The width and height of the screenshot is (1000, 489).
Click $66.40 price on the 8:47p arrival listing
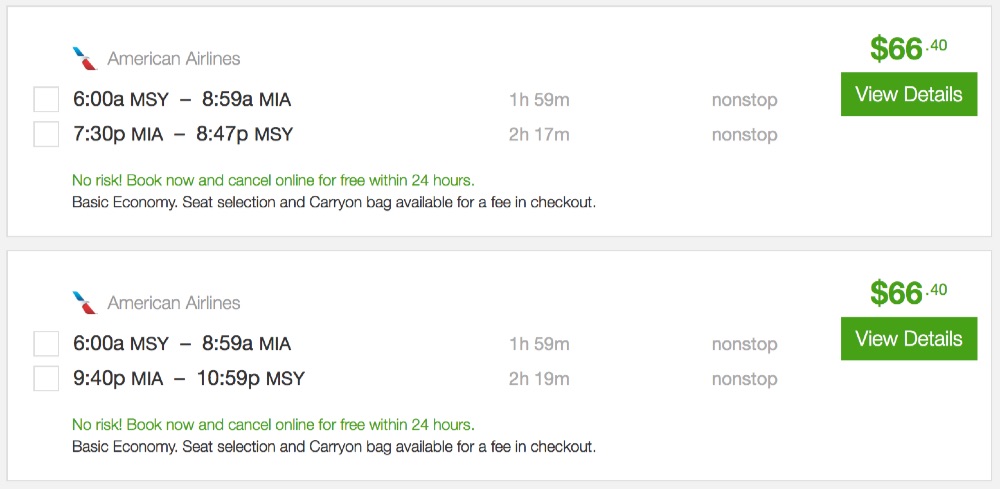pyautogui.click(x=907, y=48)
